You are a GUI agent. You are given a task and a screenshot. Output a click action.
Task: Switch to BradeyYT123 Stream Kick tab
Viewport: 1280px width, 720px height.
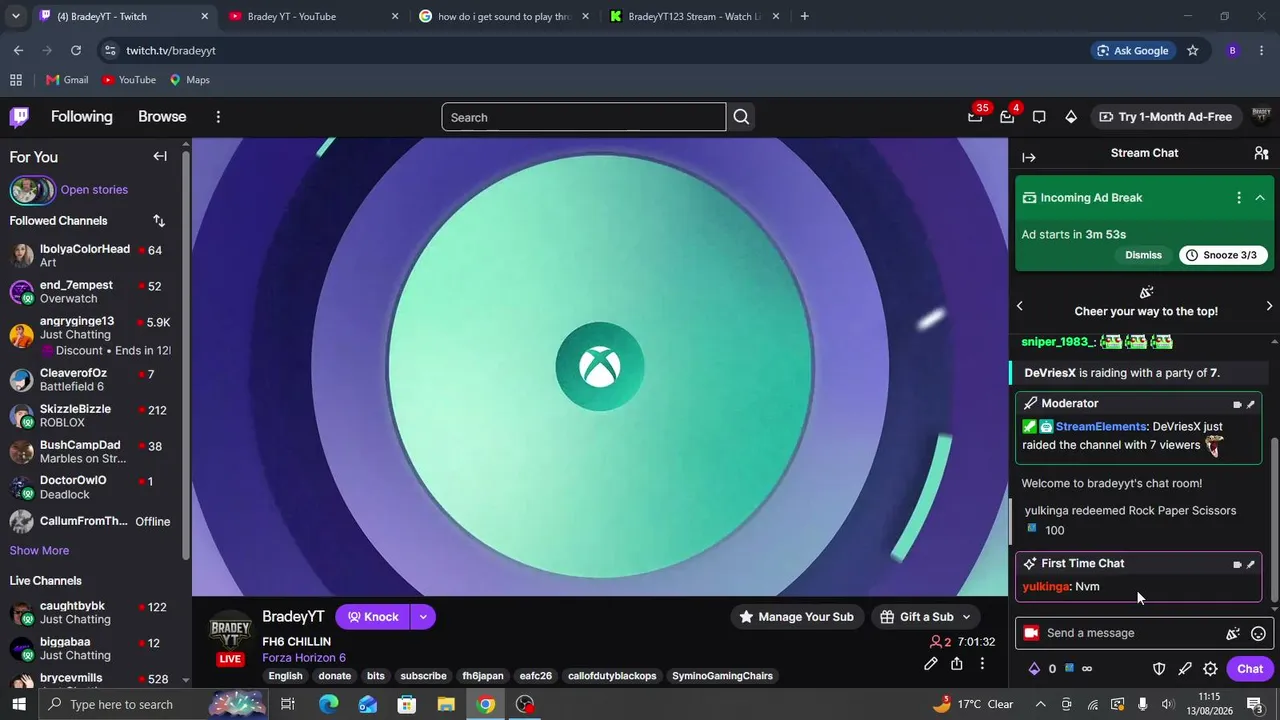pos(695,16)
